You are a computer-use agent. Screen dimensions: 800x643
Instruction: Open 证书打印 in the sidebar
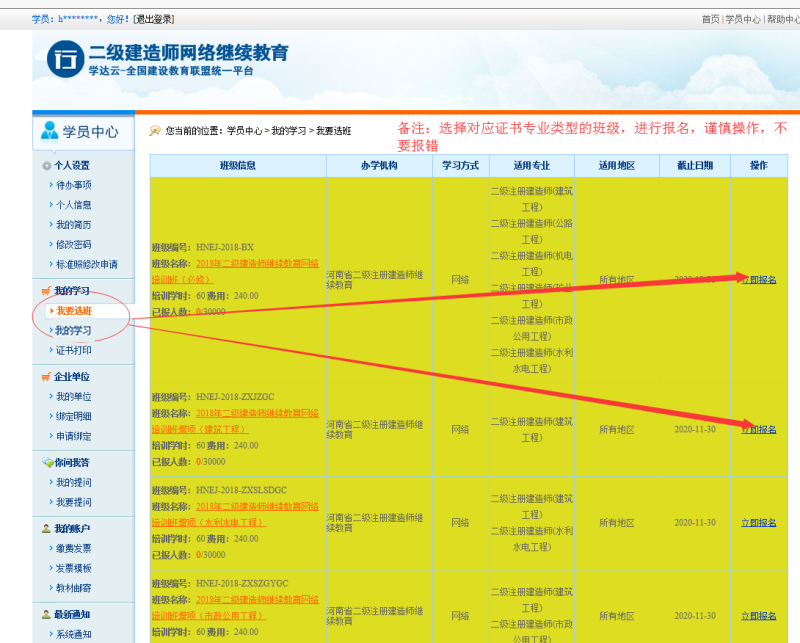coord(73,351)
